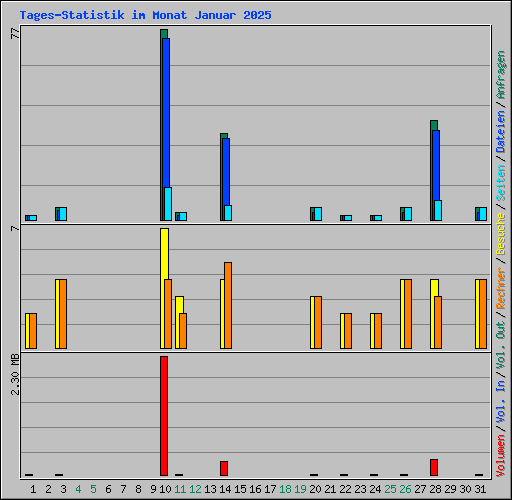Click the green weekend day label '4'
The height and width of the screenshot is (500, 512).
[78, 489]
